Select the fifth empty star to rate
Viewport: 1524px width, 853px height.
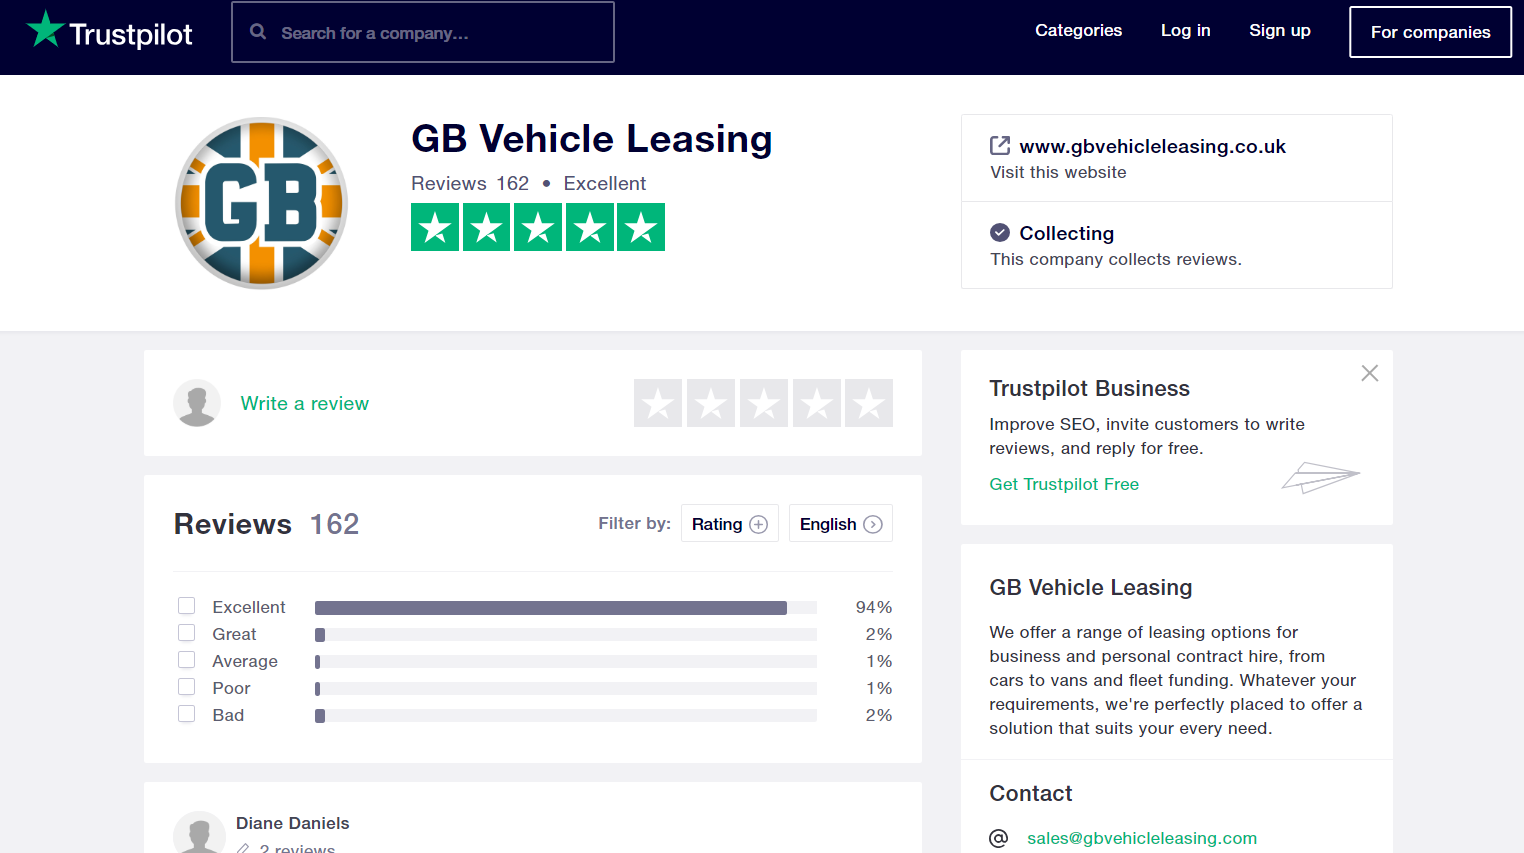click(x=869, y=404)
